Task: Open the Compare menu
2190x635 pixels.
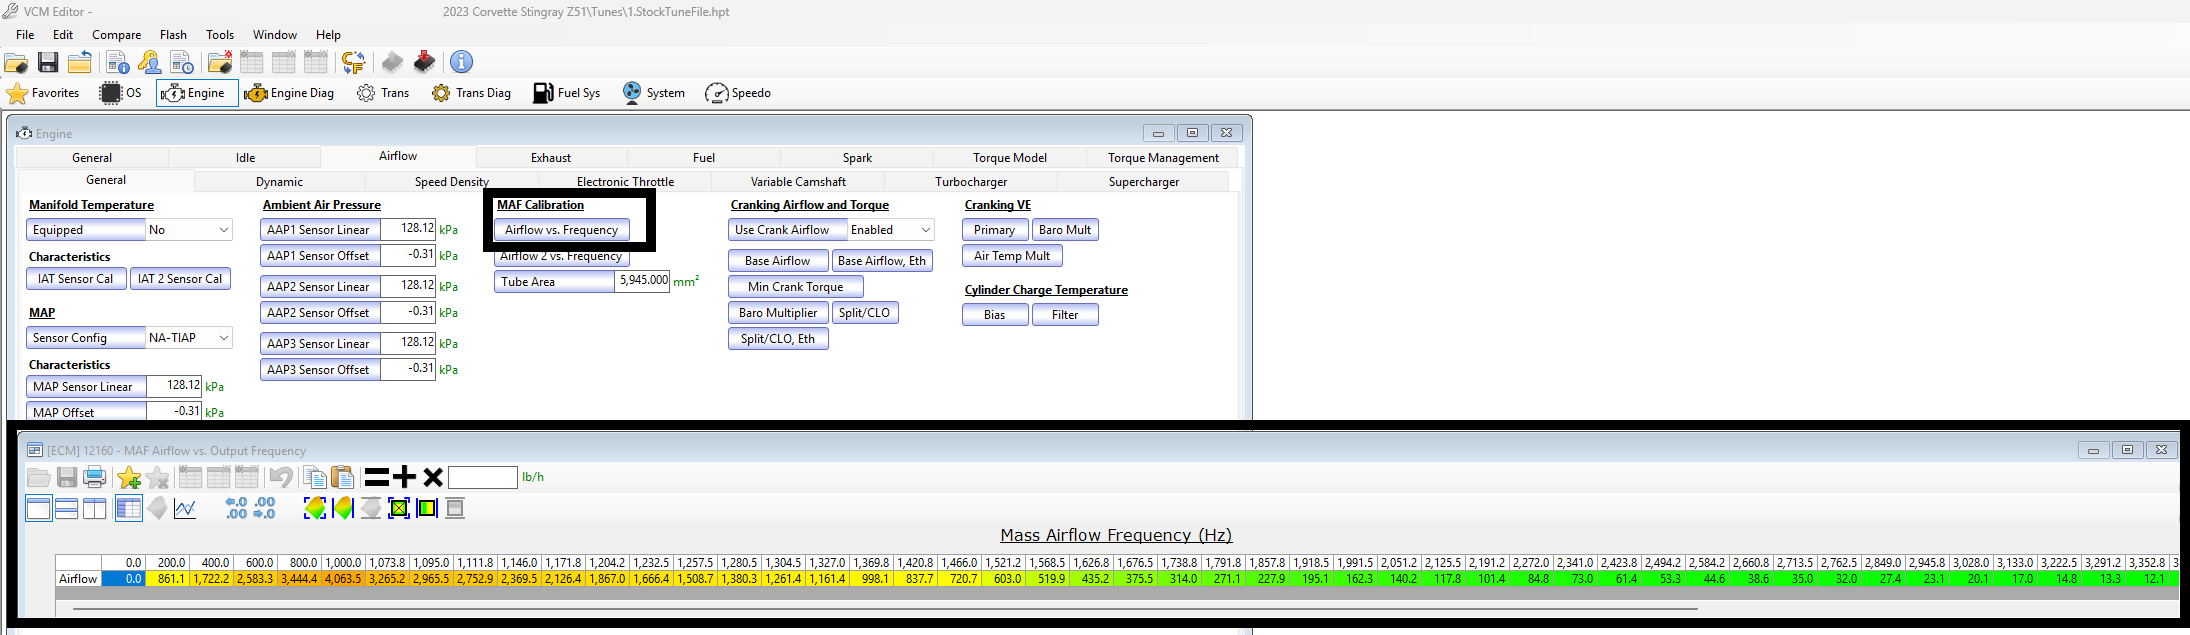Action: (117, 35)
